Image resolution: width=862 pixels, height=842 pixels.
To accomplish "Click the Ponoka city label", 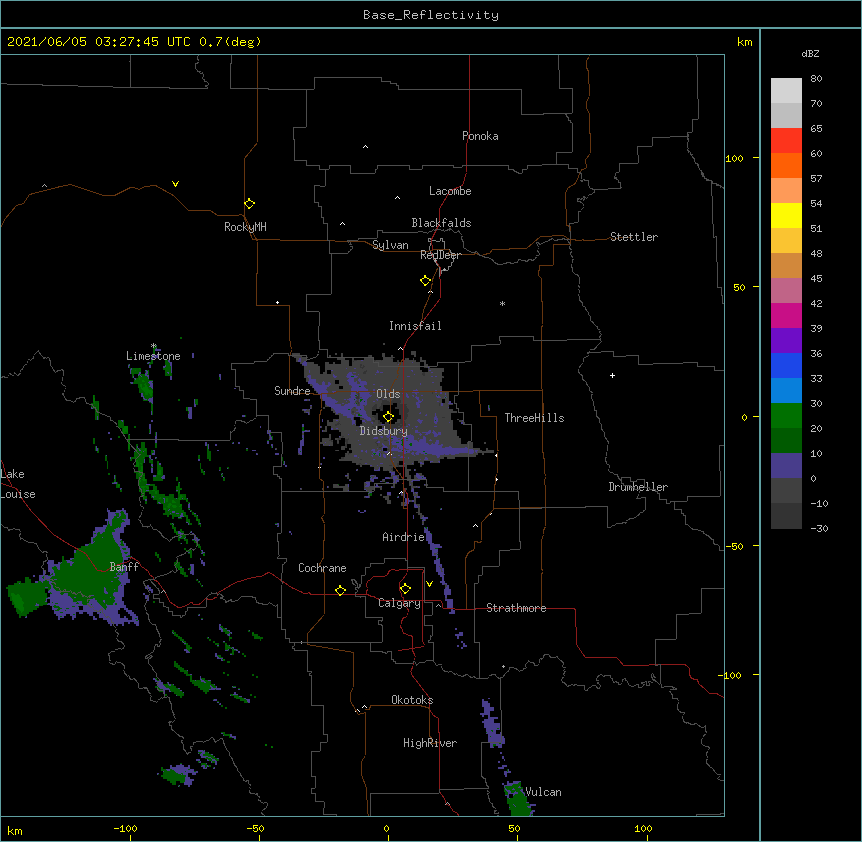I will point(480,136).
